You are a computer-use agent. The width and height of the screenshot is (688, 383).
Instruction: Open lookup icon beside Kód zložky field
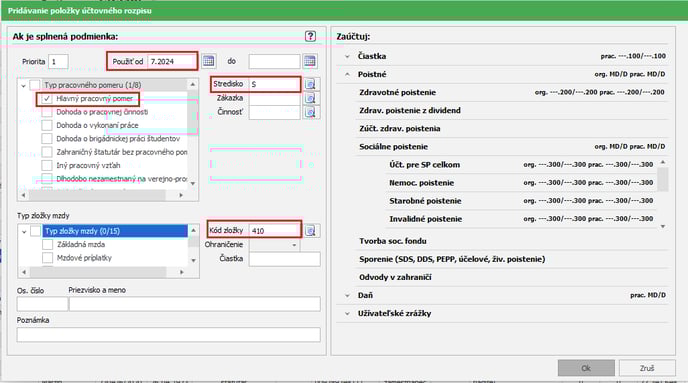click(x=310, y=231)
